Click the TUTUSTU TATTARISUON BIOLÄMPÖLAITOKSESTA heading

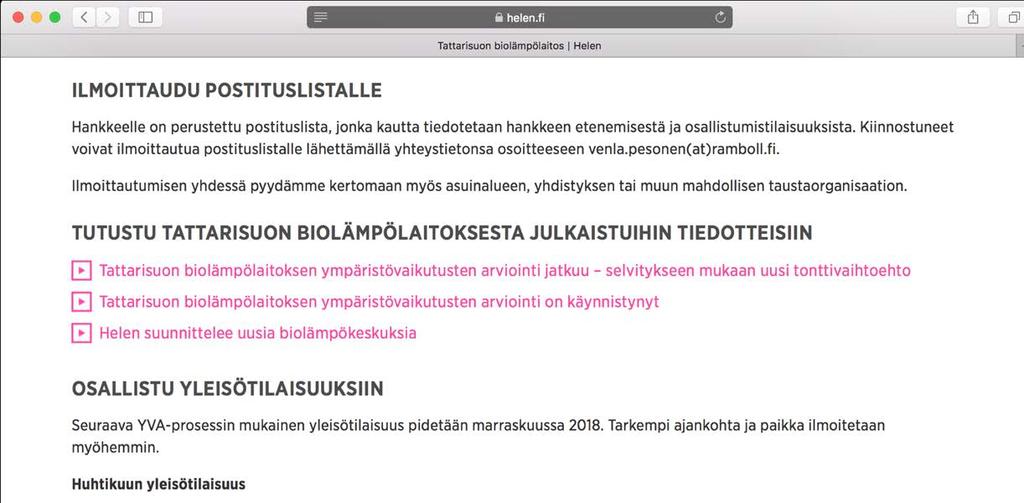tap(441, 233)
